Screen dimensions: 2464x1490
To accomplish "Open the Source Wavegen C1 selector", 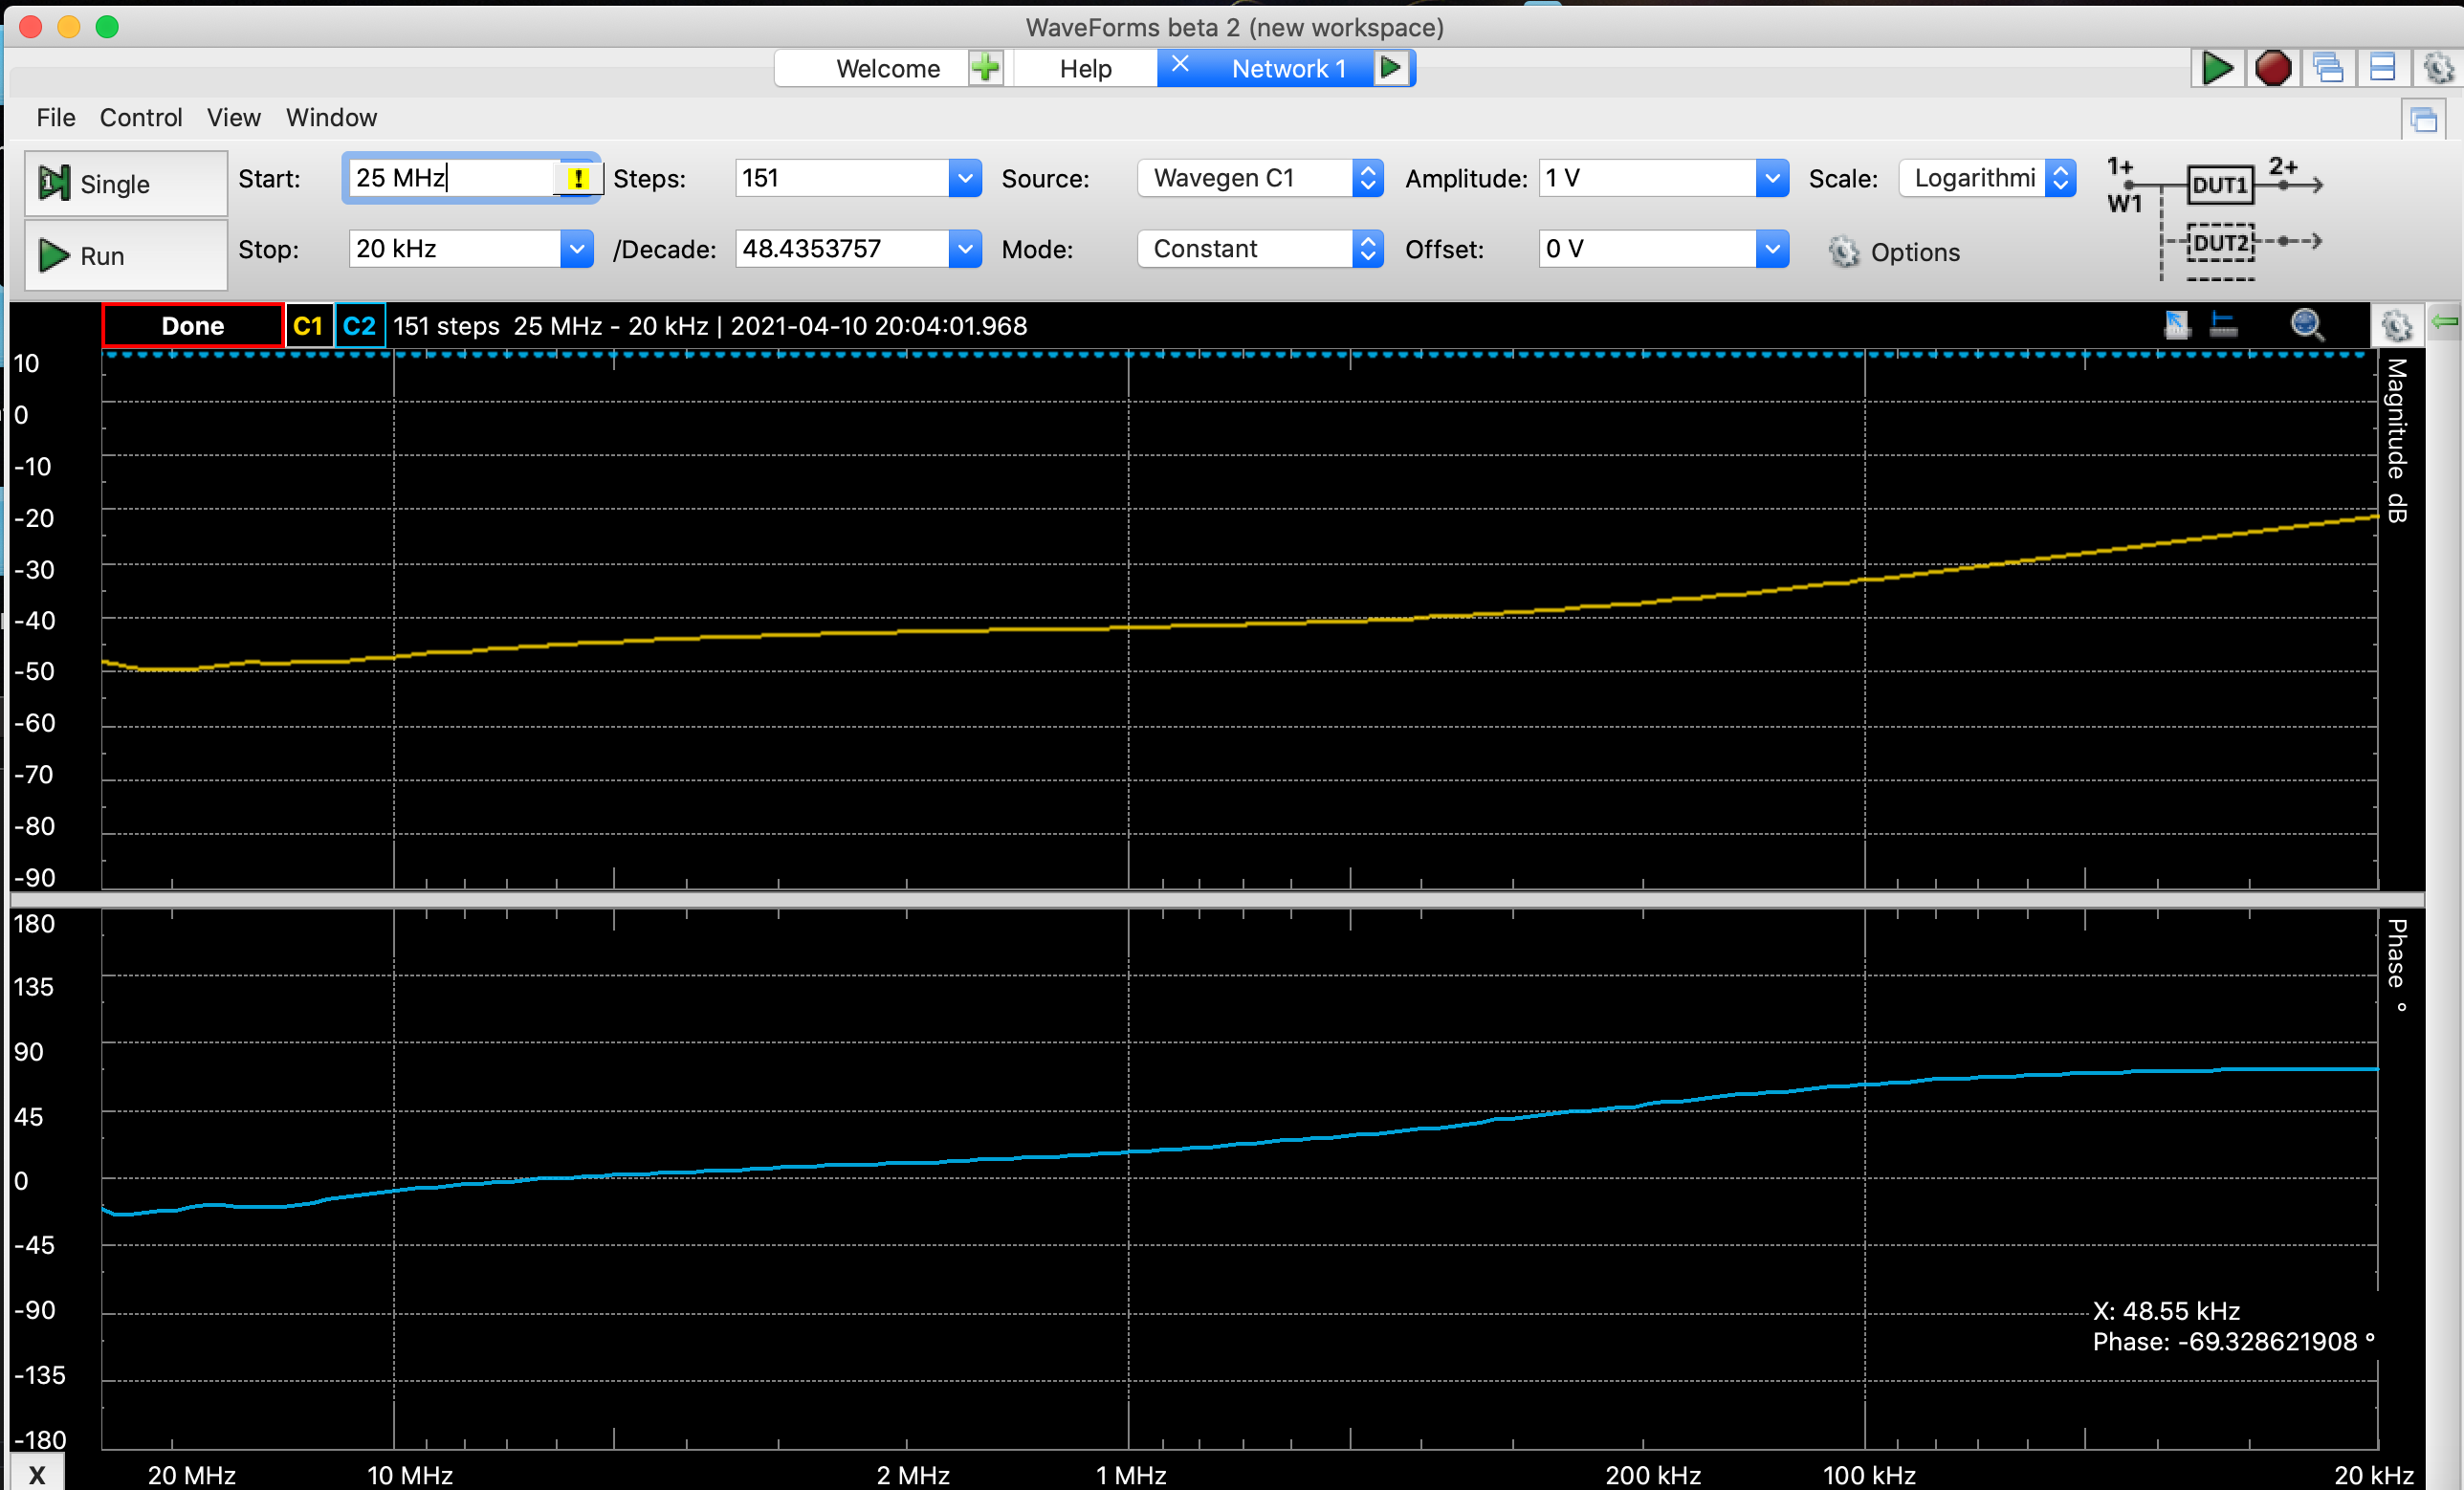I will 1260,178.
